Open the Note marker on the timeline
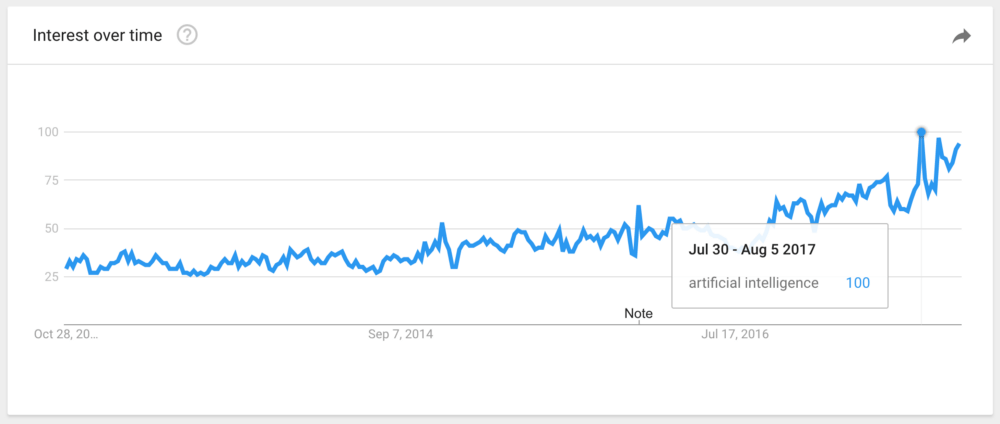The image size is (1000, 424). (638, 314)
